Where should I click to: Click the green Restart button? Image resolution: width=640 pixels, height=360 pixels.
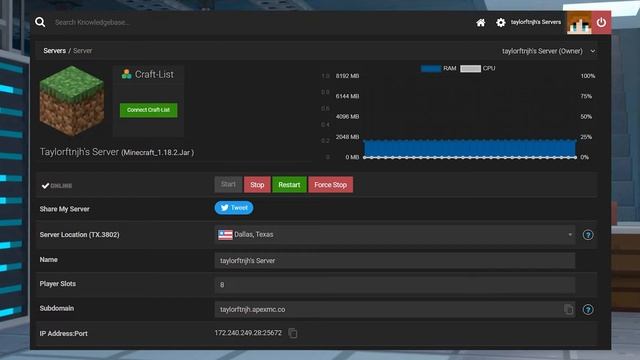pos(289,184)
